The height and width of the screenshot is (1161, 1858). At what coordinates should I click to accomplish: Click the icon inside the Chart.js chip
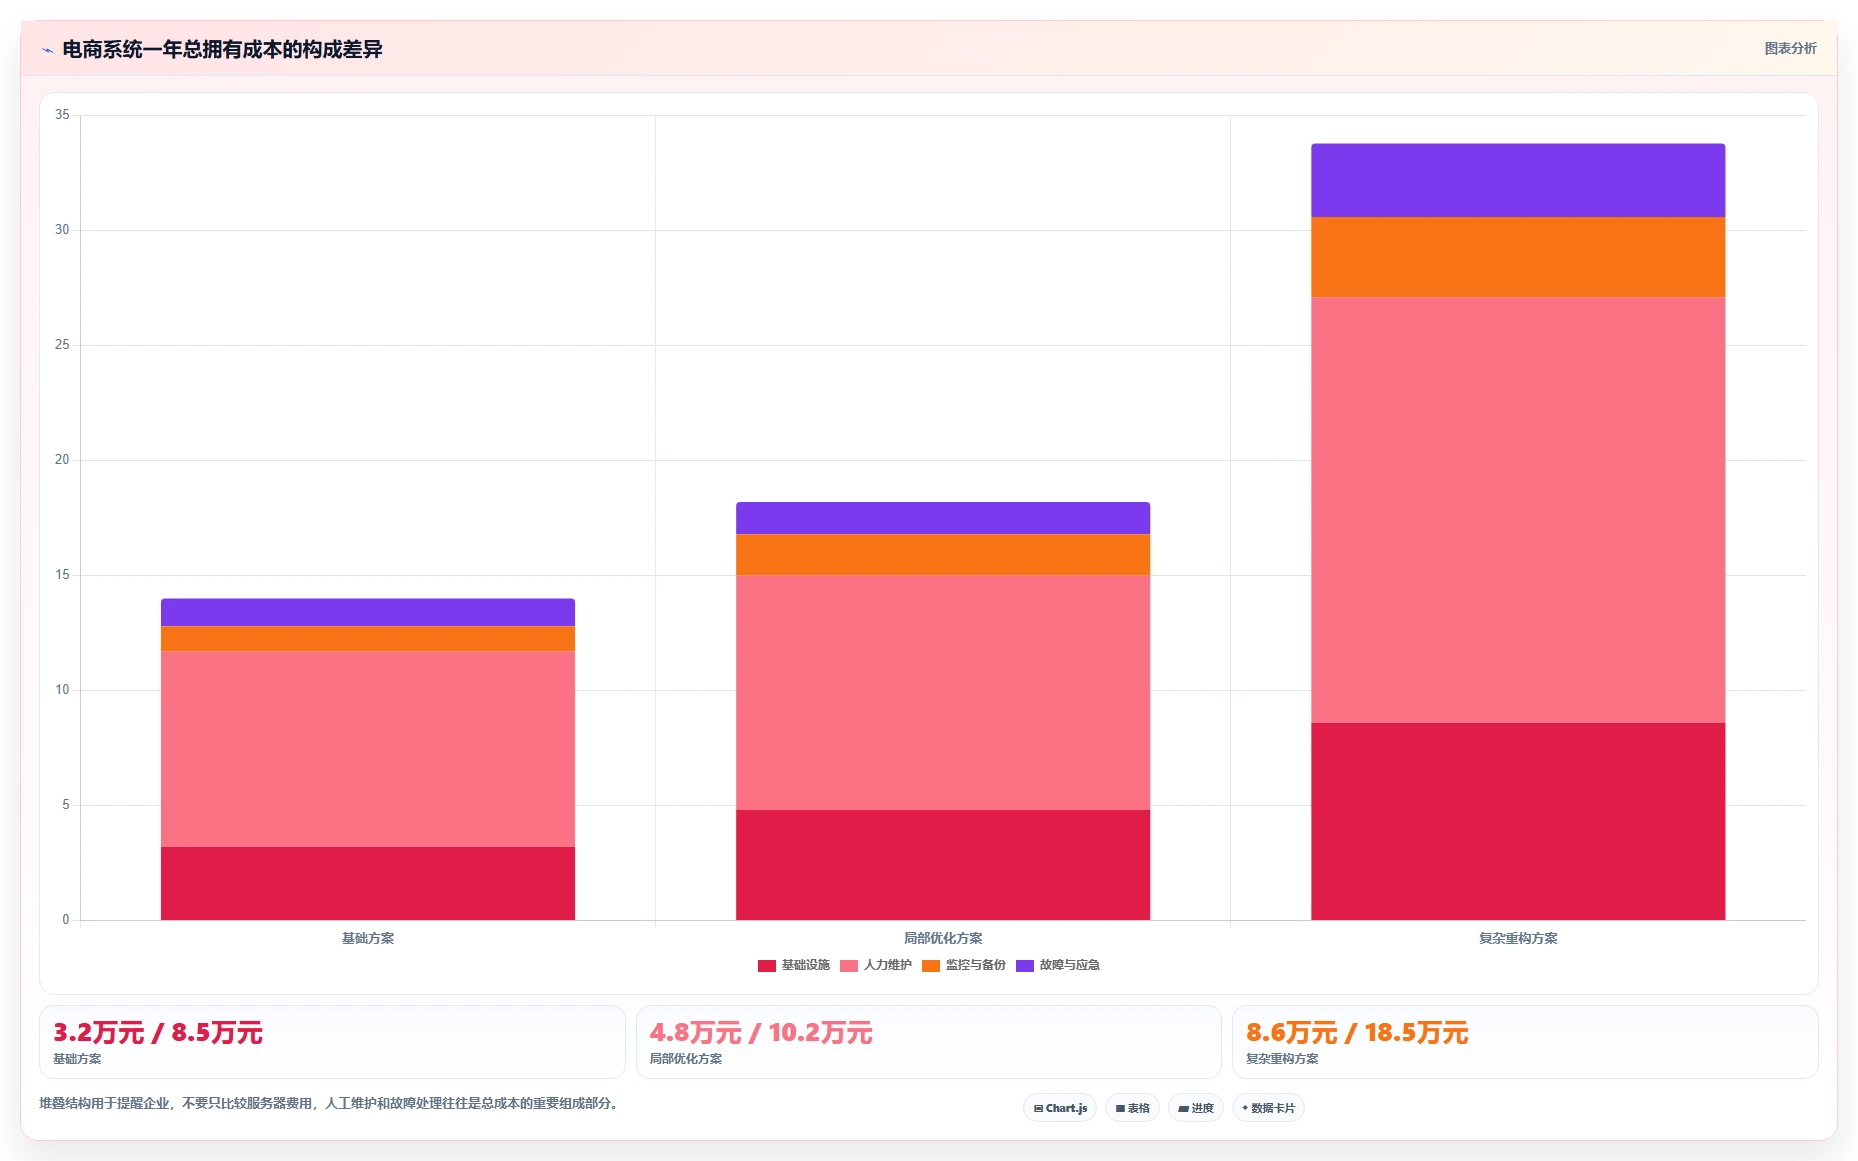pos(1038,1109)
